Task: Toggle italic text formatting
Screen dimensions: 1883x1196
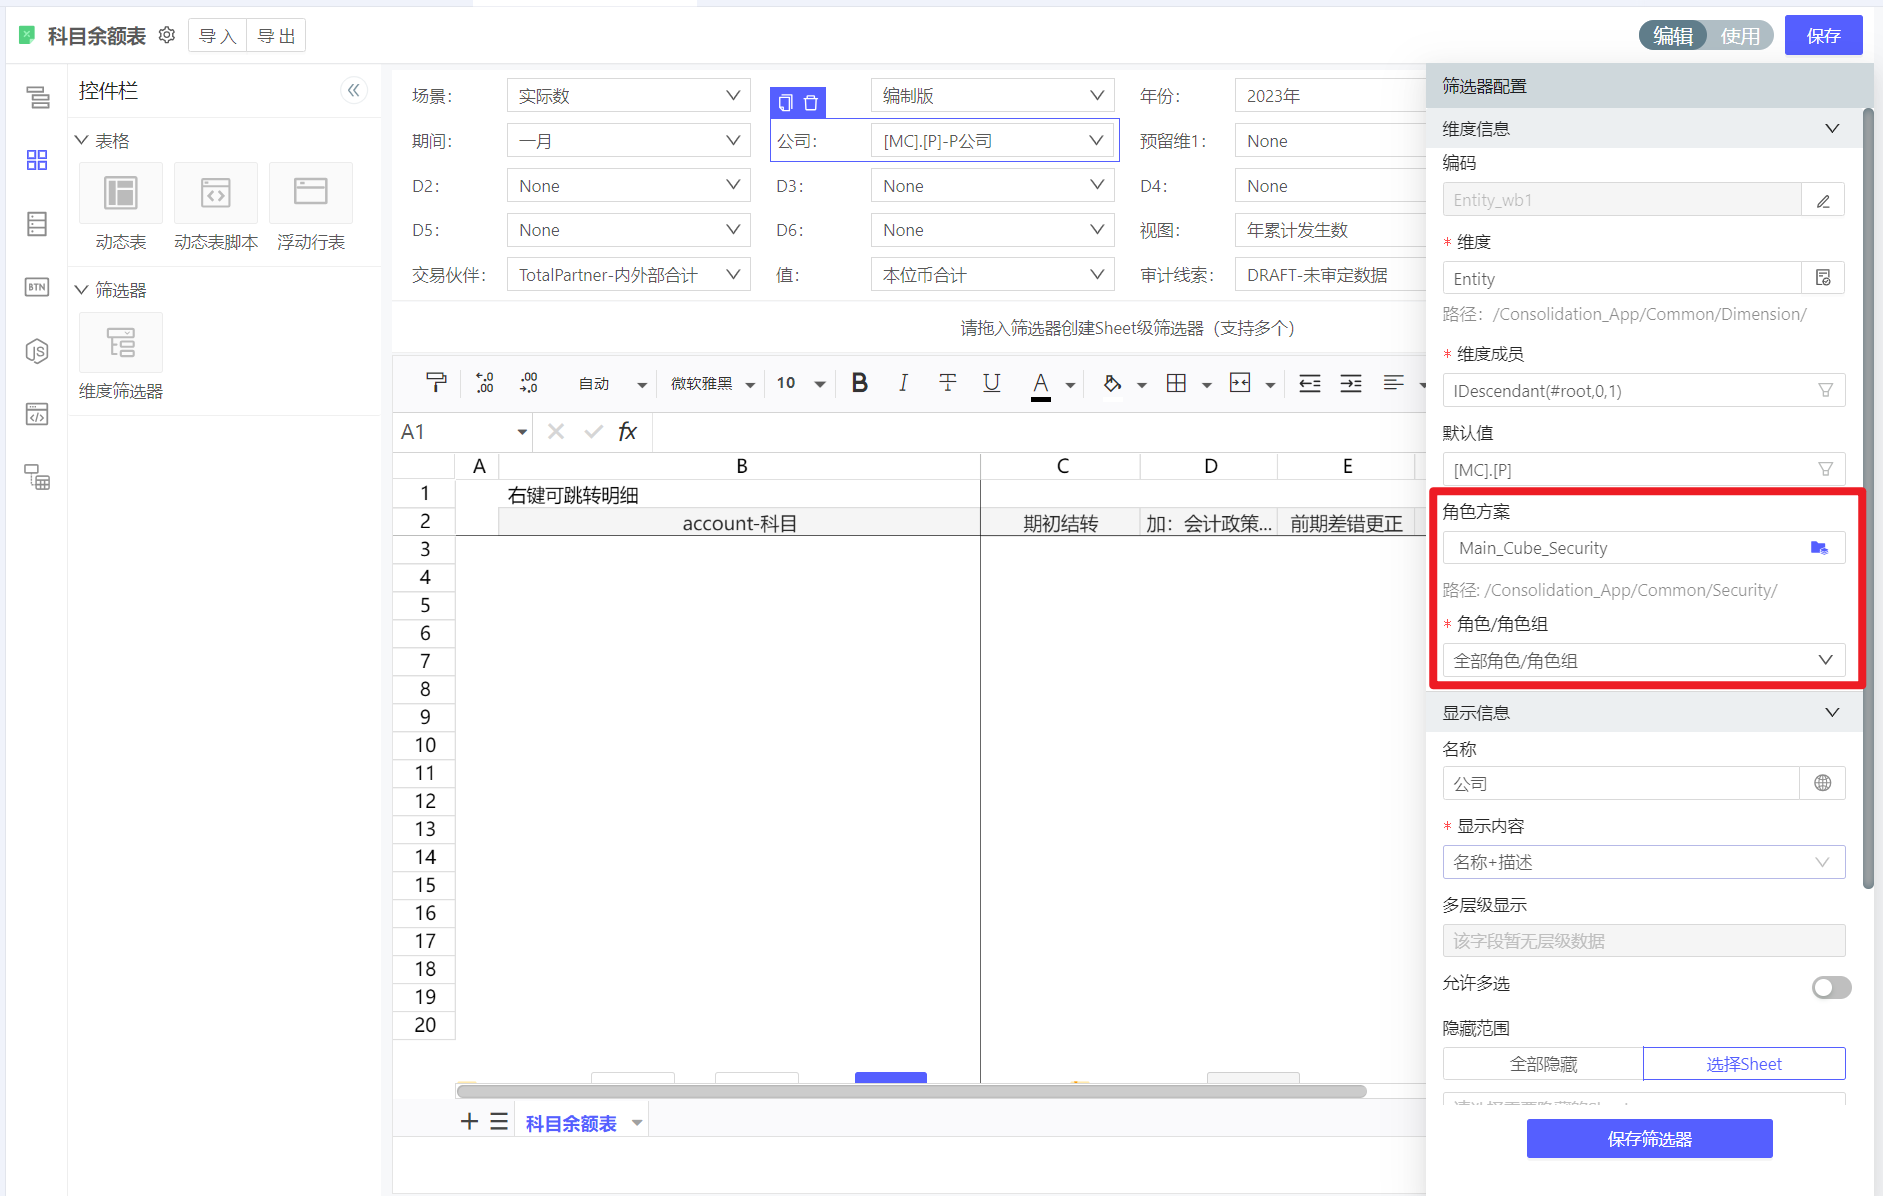Action: click(x=903, y=383)
